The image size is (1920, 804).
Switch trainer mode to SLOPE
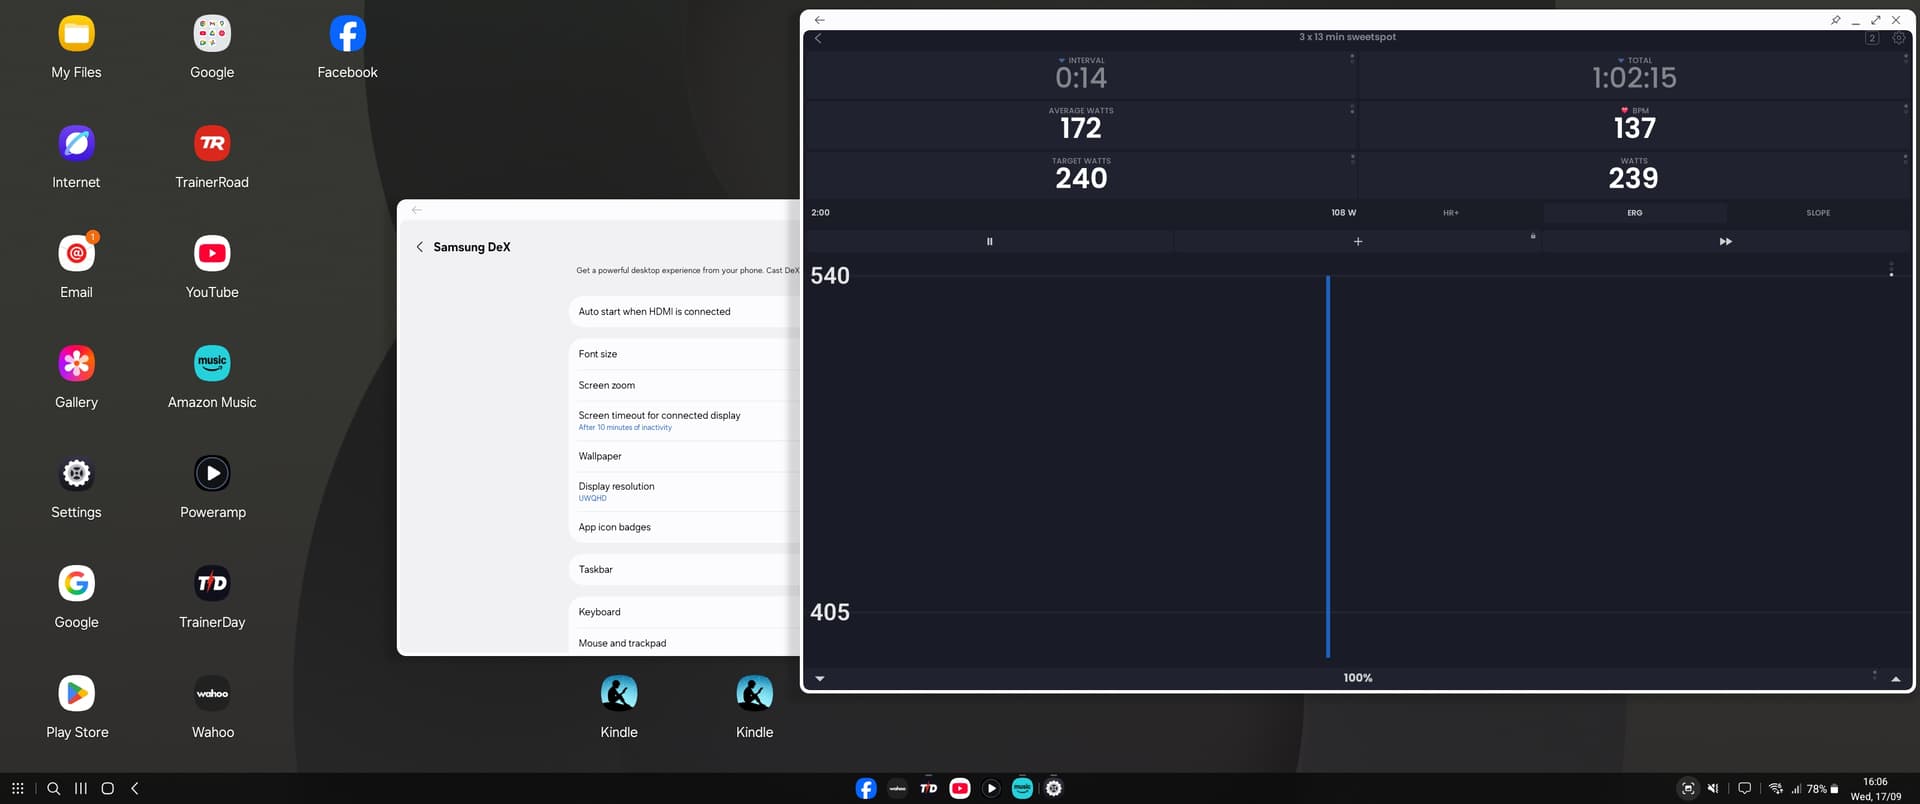1817,213
